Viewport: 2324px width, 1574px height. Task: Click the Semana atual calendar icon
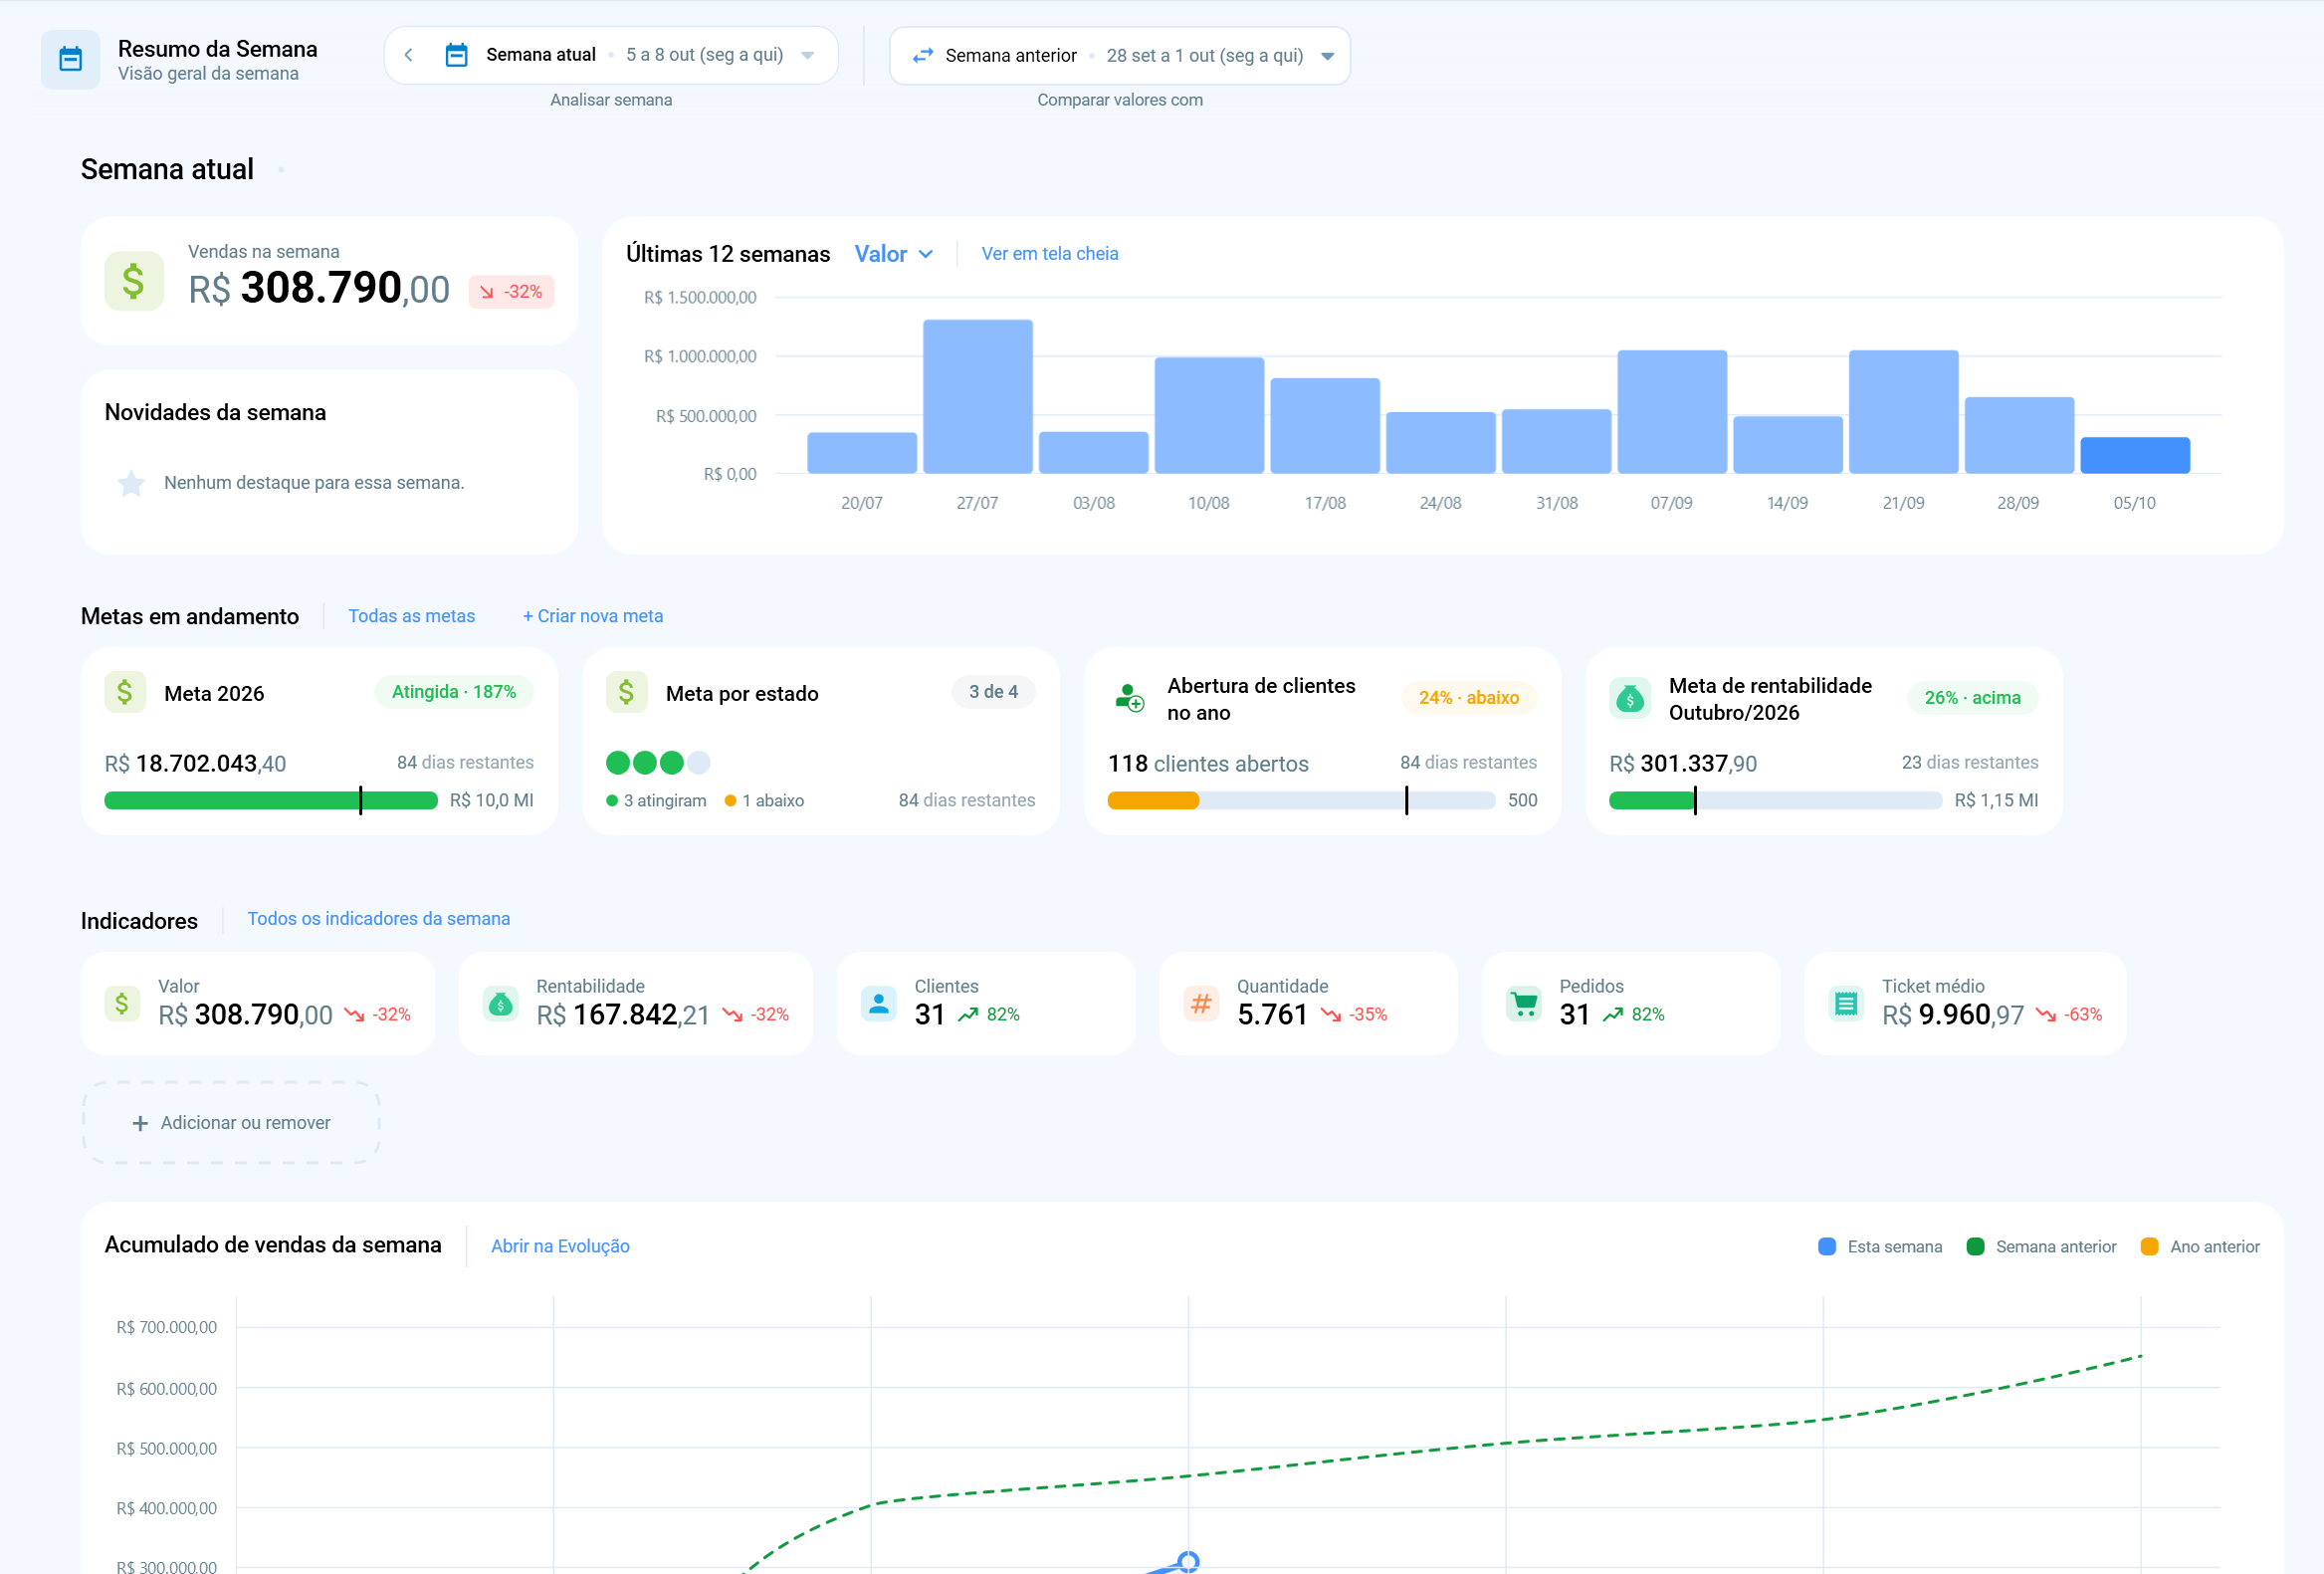coord(456,55)
